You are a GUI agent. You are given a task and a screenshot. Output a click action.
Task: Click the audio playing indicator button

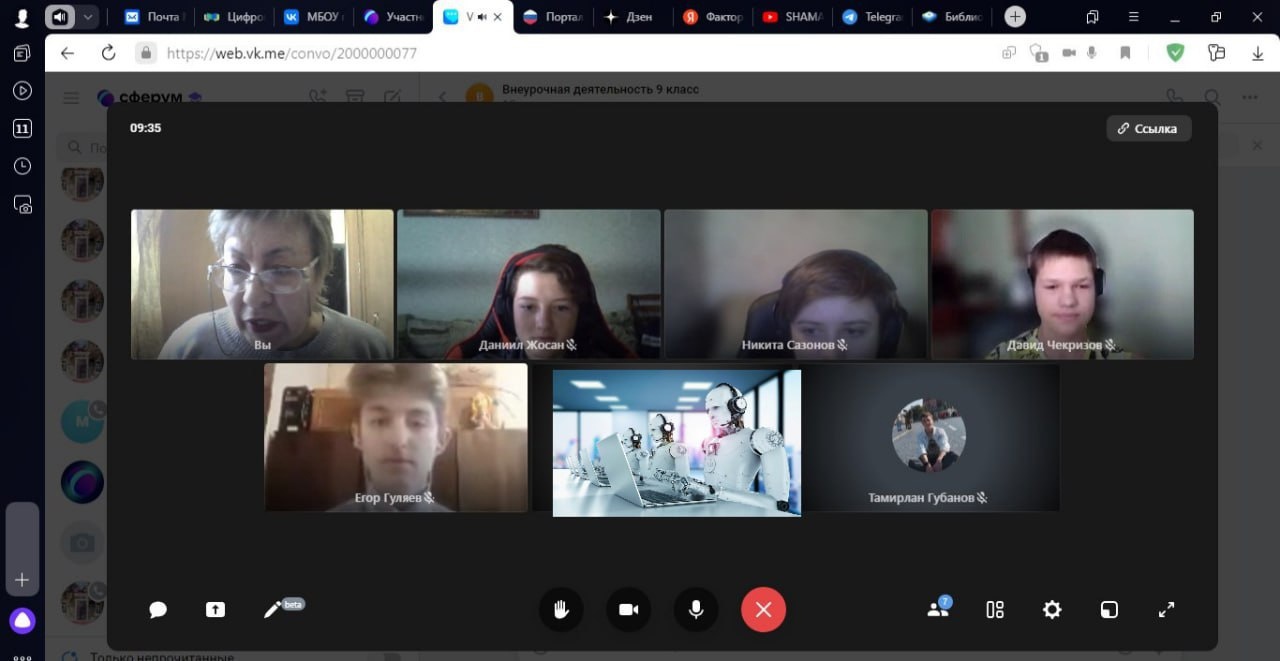(x=60, y=17)
